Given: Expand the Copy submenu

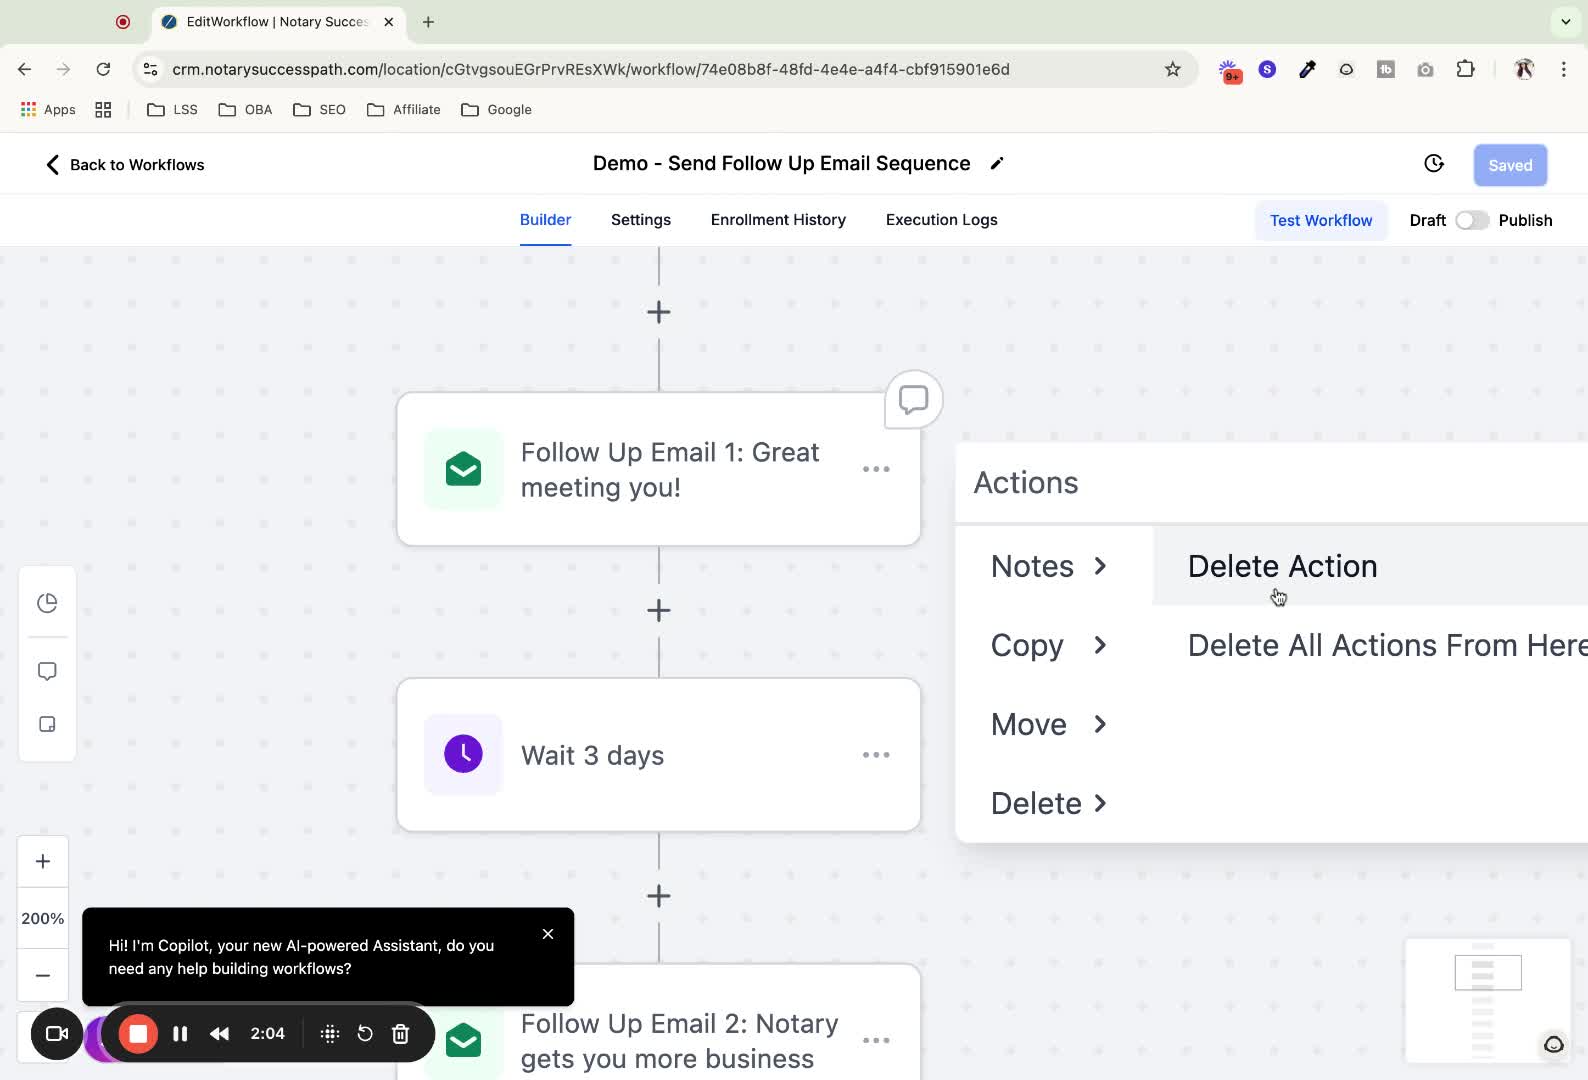Looking at the screenshot, I should [x=1050, y=645].
